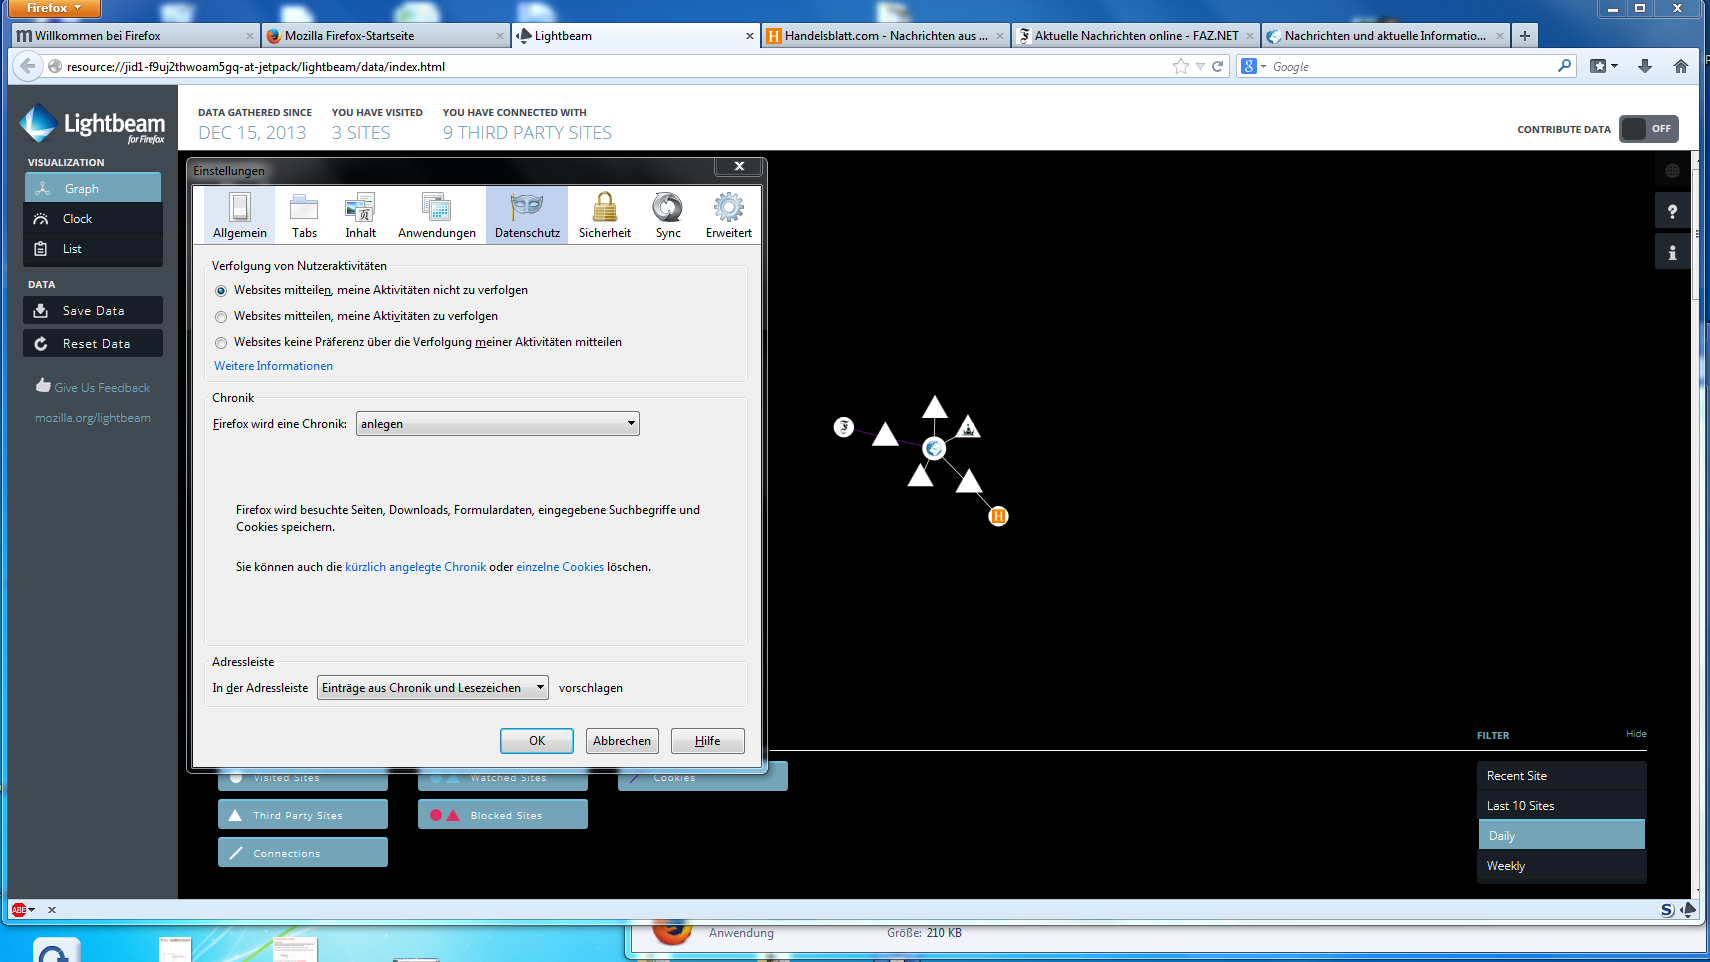Select the Datenschutz mask icon

pos(527,206)
